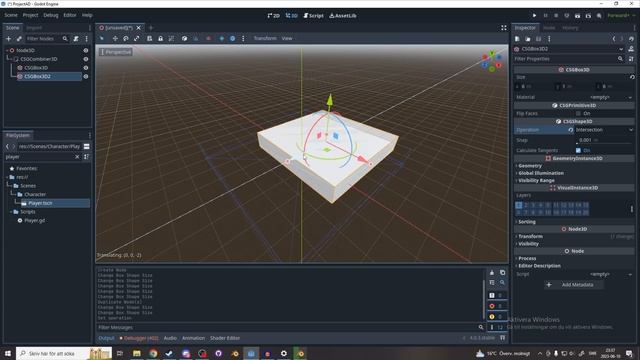
Task: Click the Attach Script icon in Scene dock
Action: point(76,39)
